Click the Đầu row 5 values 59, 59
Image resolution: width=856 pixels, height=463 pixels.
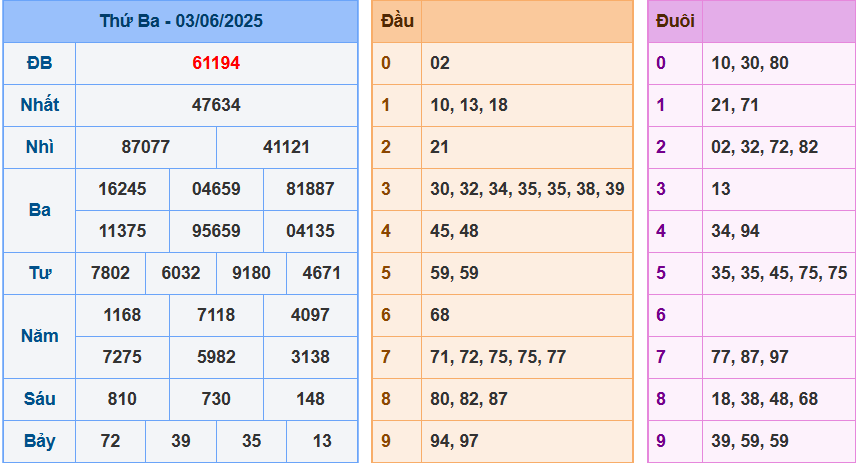coord(454,273)
